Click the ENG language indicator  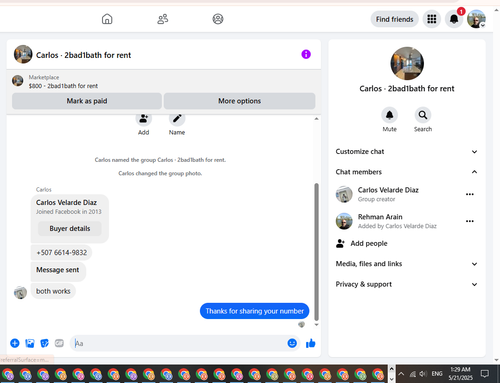(x=437, y=374)
